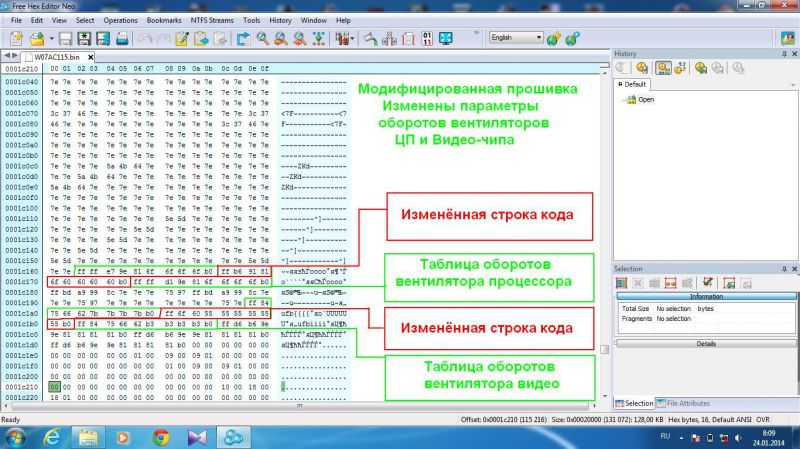Open the English language dropdown

516,37
